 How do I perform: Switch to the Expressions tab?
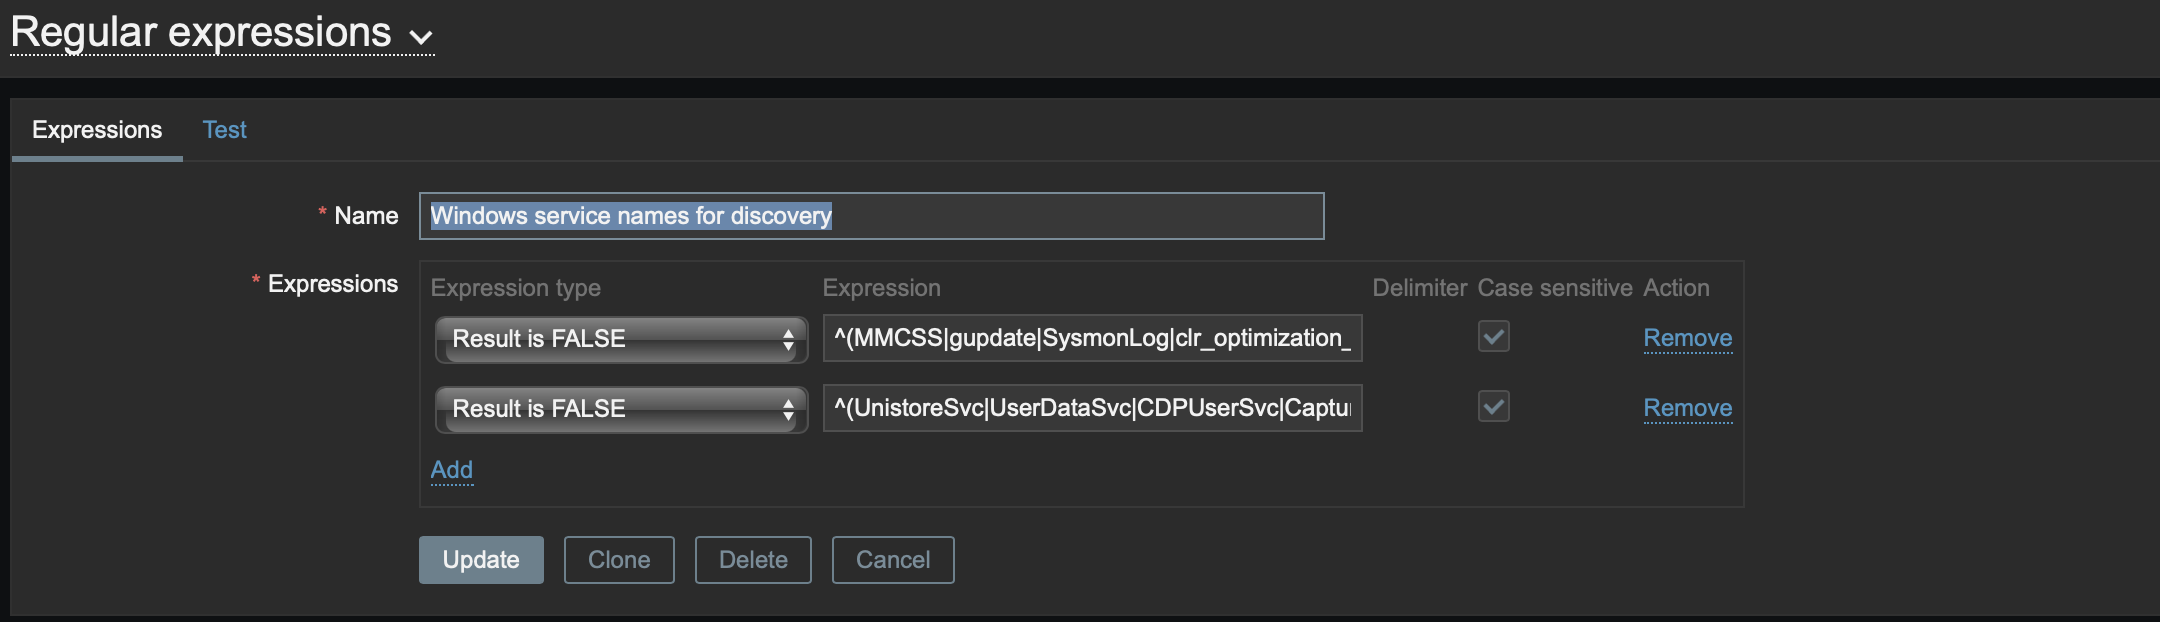coord(97,130)
